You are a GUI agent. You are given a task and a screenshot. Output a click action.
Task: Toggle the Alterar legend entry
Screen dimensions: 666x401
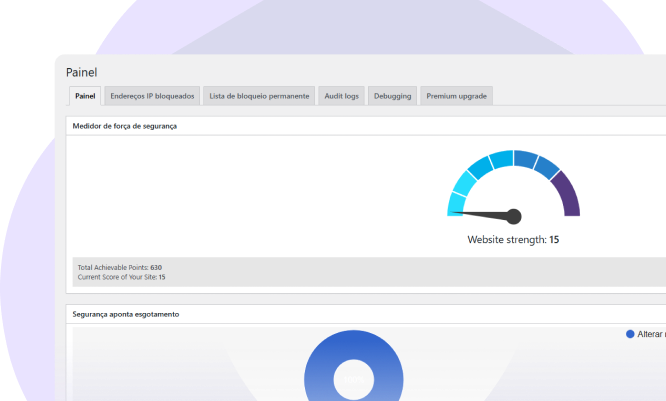click(x=650, y=334)
